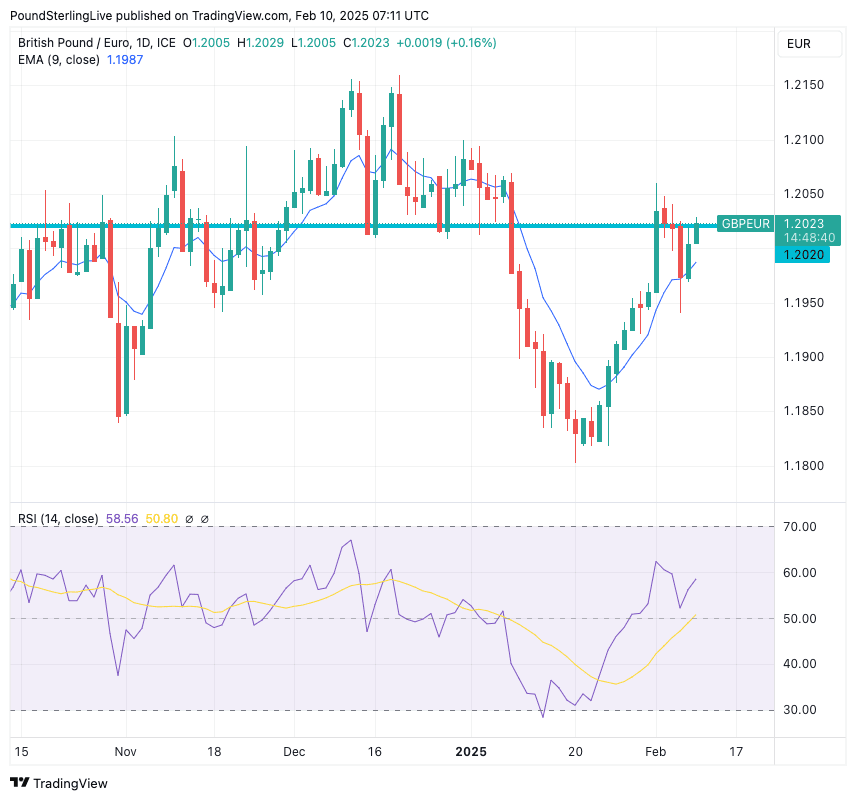Image resolution: width=856 pixels, height=800 pixels.
Task: Click the second ø symbol in RSI legend
Action: [204, 519]
